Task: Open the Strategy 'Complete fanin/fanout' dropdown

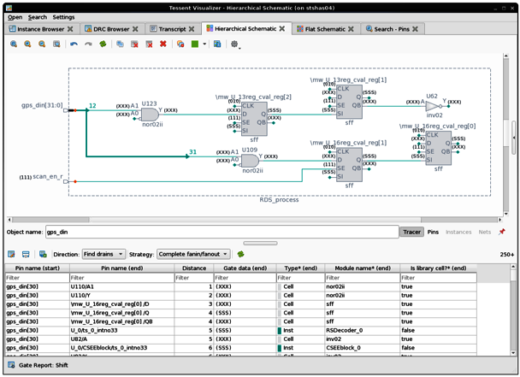Action: click(194, 254)
